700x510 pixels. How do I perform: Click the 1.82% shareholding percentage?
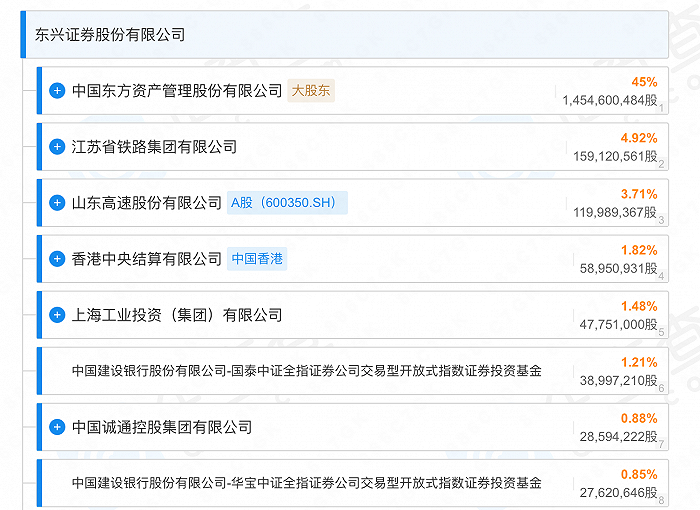(639, 250)
